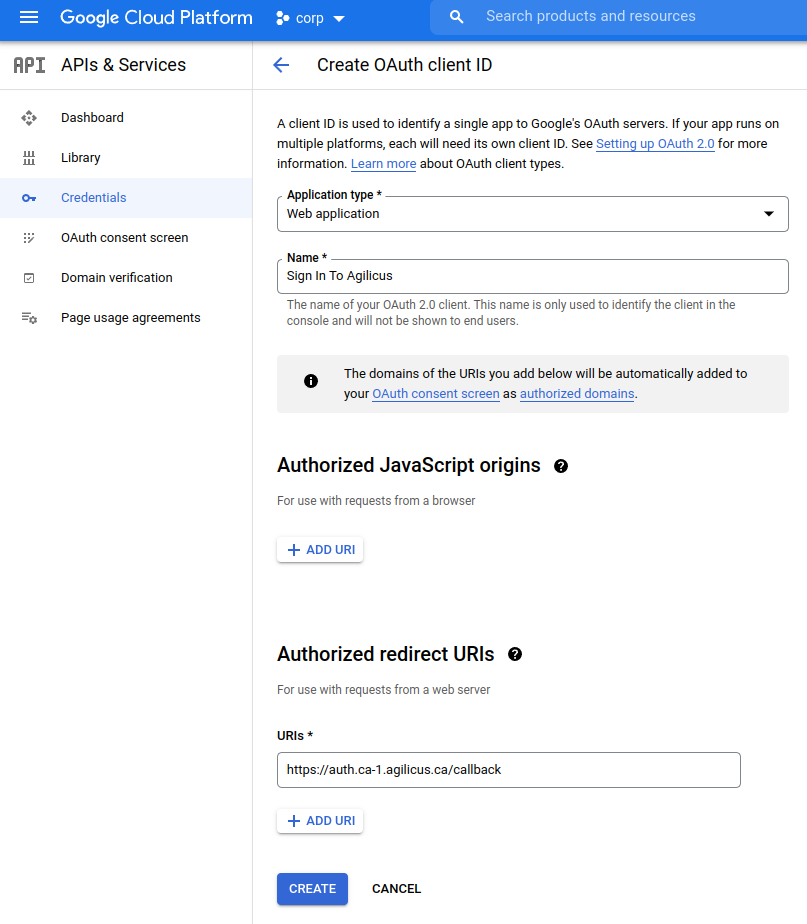Open Page usage agreements in sidebar

tap(130, 318)
